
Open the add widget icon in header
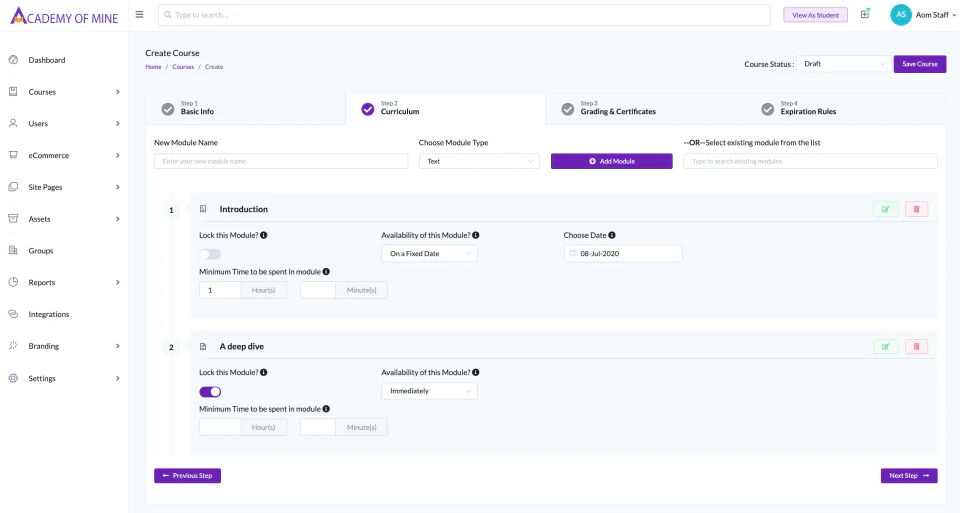(x=865, y=14)
